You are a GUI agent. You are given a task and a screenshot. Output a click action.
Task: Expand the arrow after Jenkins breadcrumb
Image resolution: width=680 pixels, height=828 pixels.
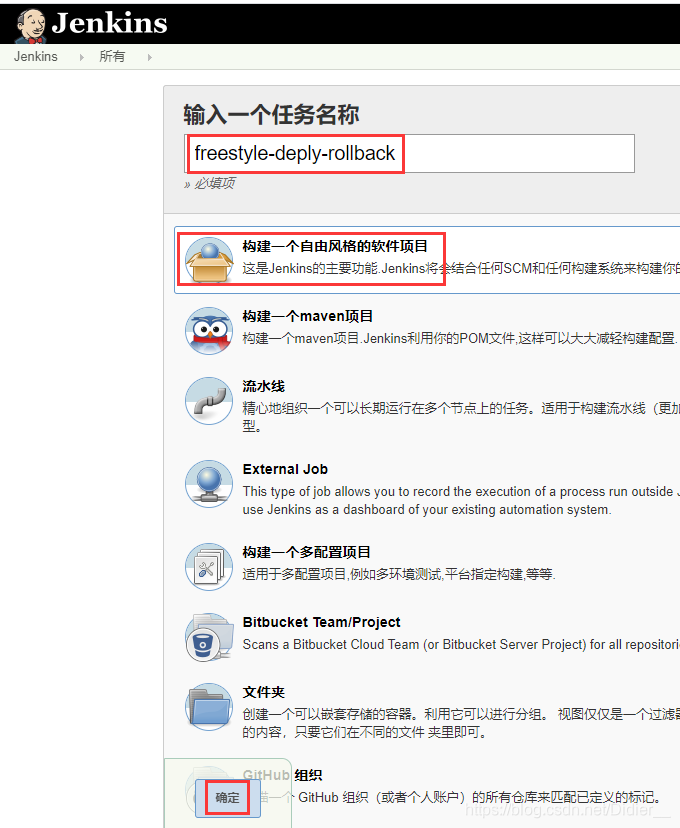pos(81,57)
